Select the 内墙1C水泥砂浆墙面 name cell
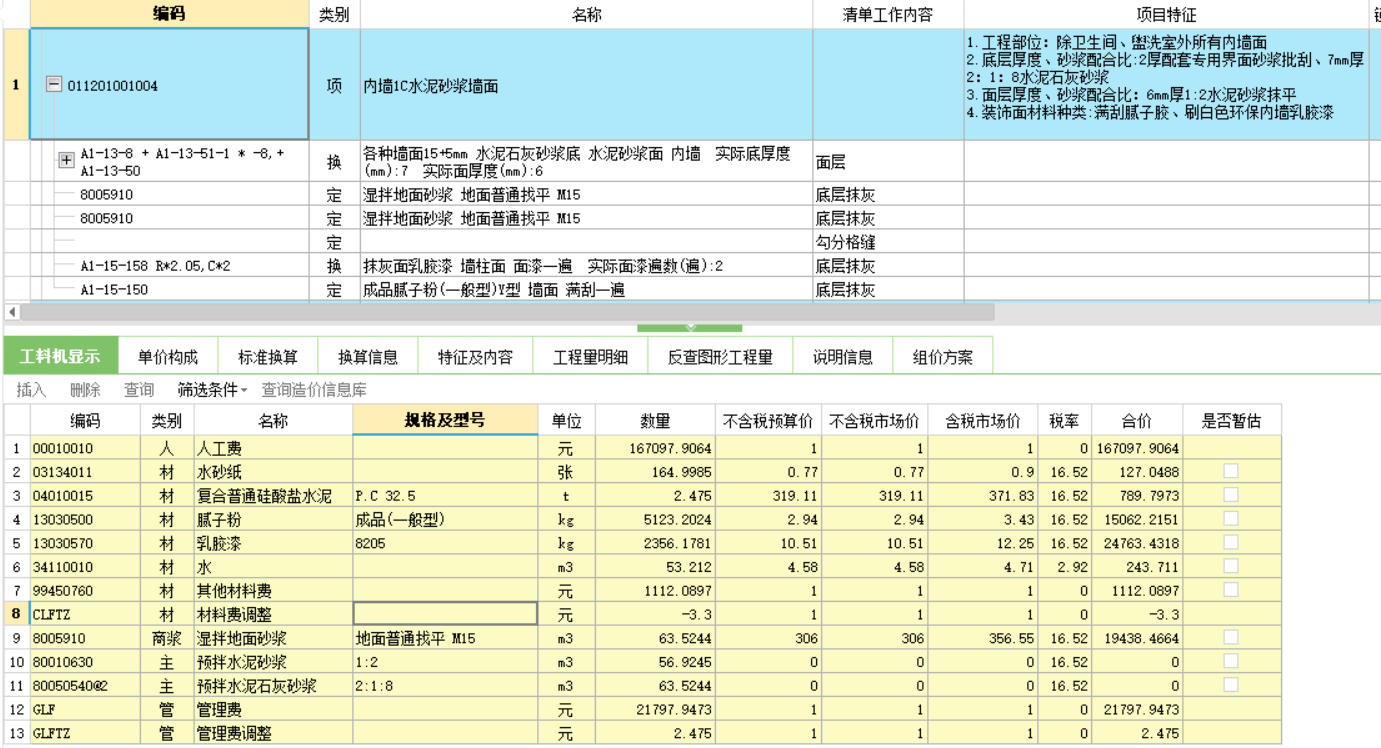 [586, 85]
